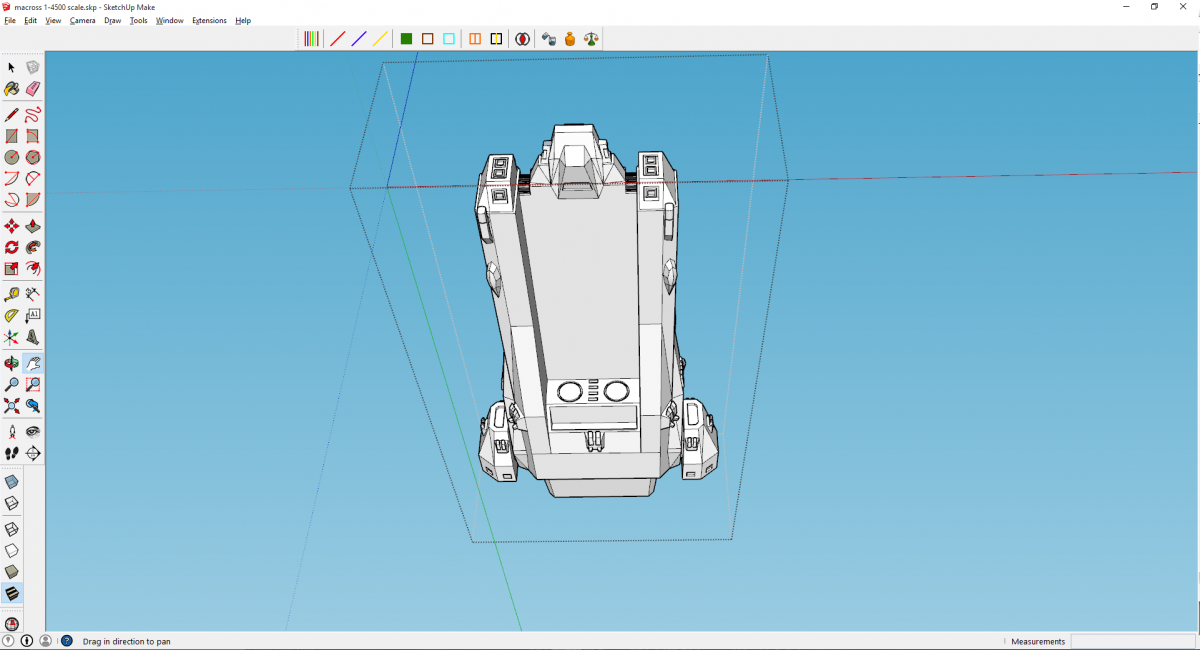The width and height of the screenshot is (1200, 650).
Task: Select the 3 Point Arc tool
Action: coord(12,200)
